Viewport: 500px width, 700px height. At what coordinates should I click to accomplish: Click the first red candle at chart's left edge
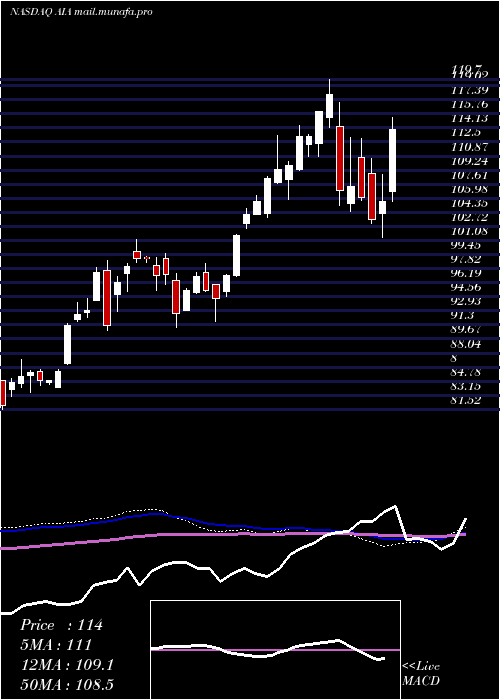tap(3, 393)
